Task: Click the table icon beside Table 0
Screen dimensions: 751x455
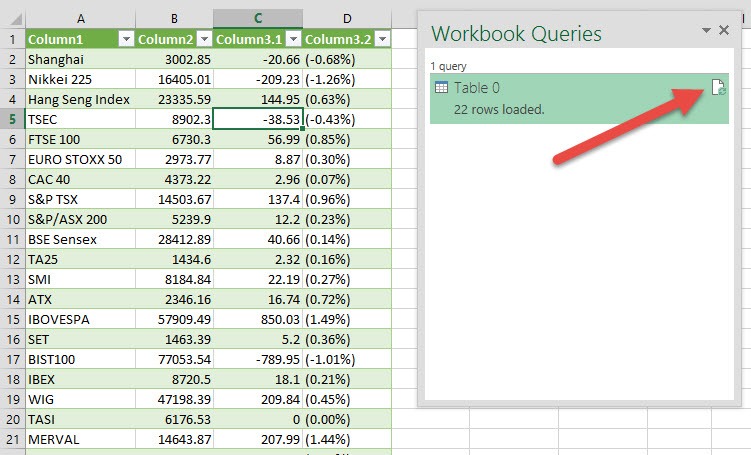Action: tap(441, 88)
